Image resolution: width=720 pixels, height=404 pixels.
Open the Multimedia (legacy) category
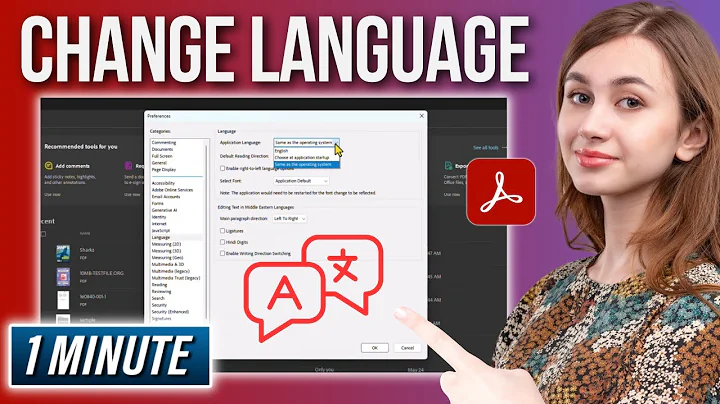click(170, 271)
